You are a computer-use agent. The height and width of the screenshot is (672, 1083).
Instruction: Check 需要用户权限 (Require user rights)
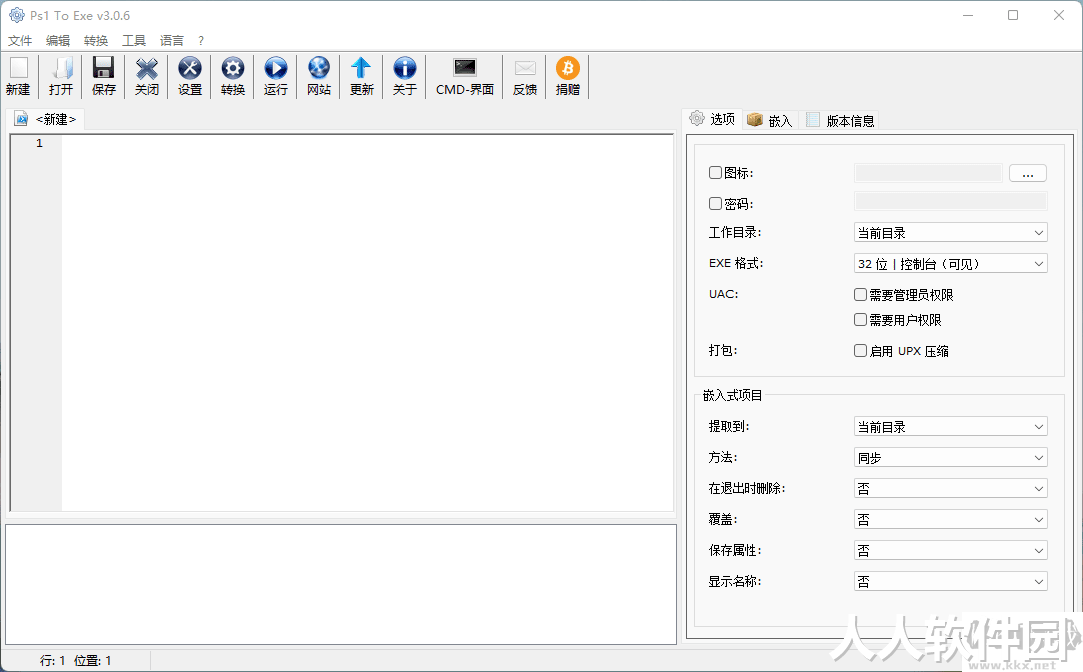click(861, 320)
